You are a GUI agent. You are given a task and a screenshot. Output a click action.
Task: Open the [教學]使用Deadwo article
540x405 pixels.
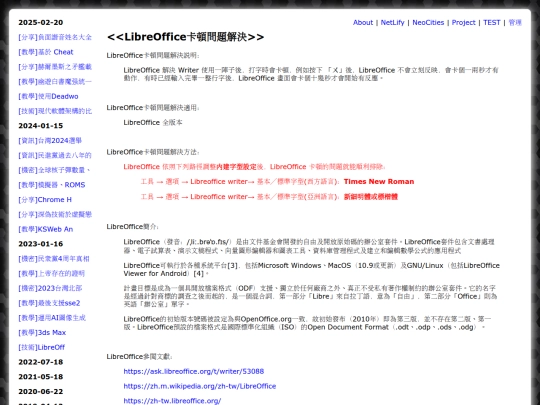tap(48, 96)
